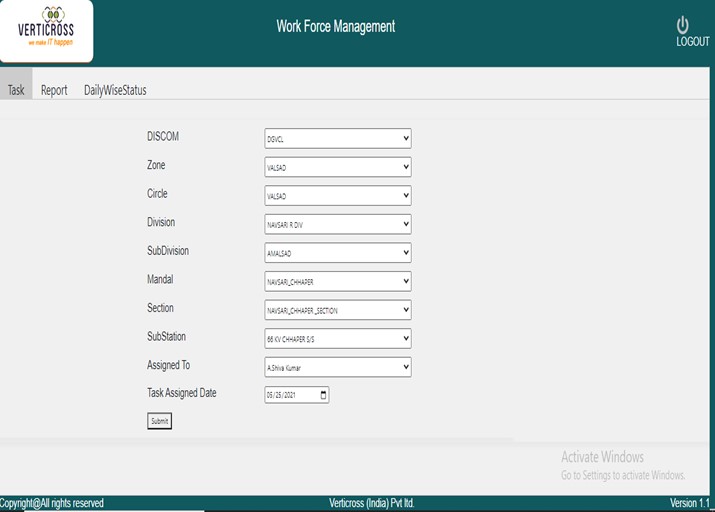Click the Verticross logo

coord(46,30)
